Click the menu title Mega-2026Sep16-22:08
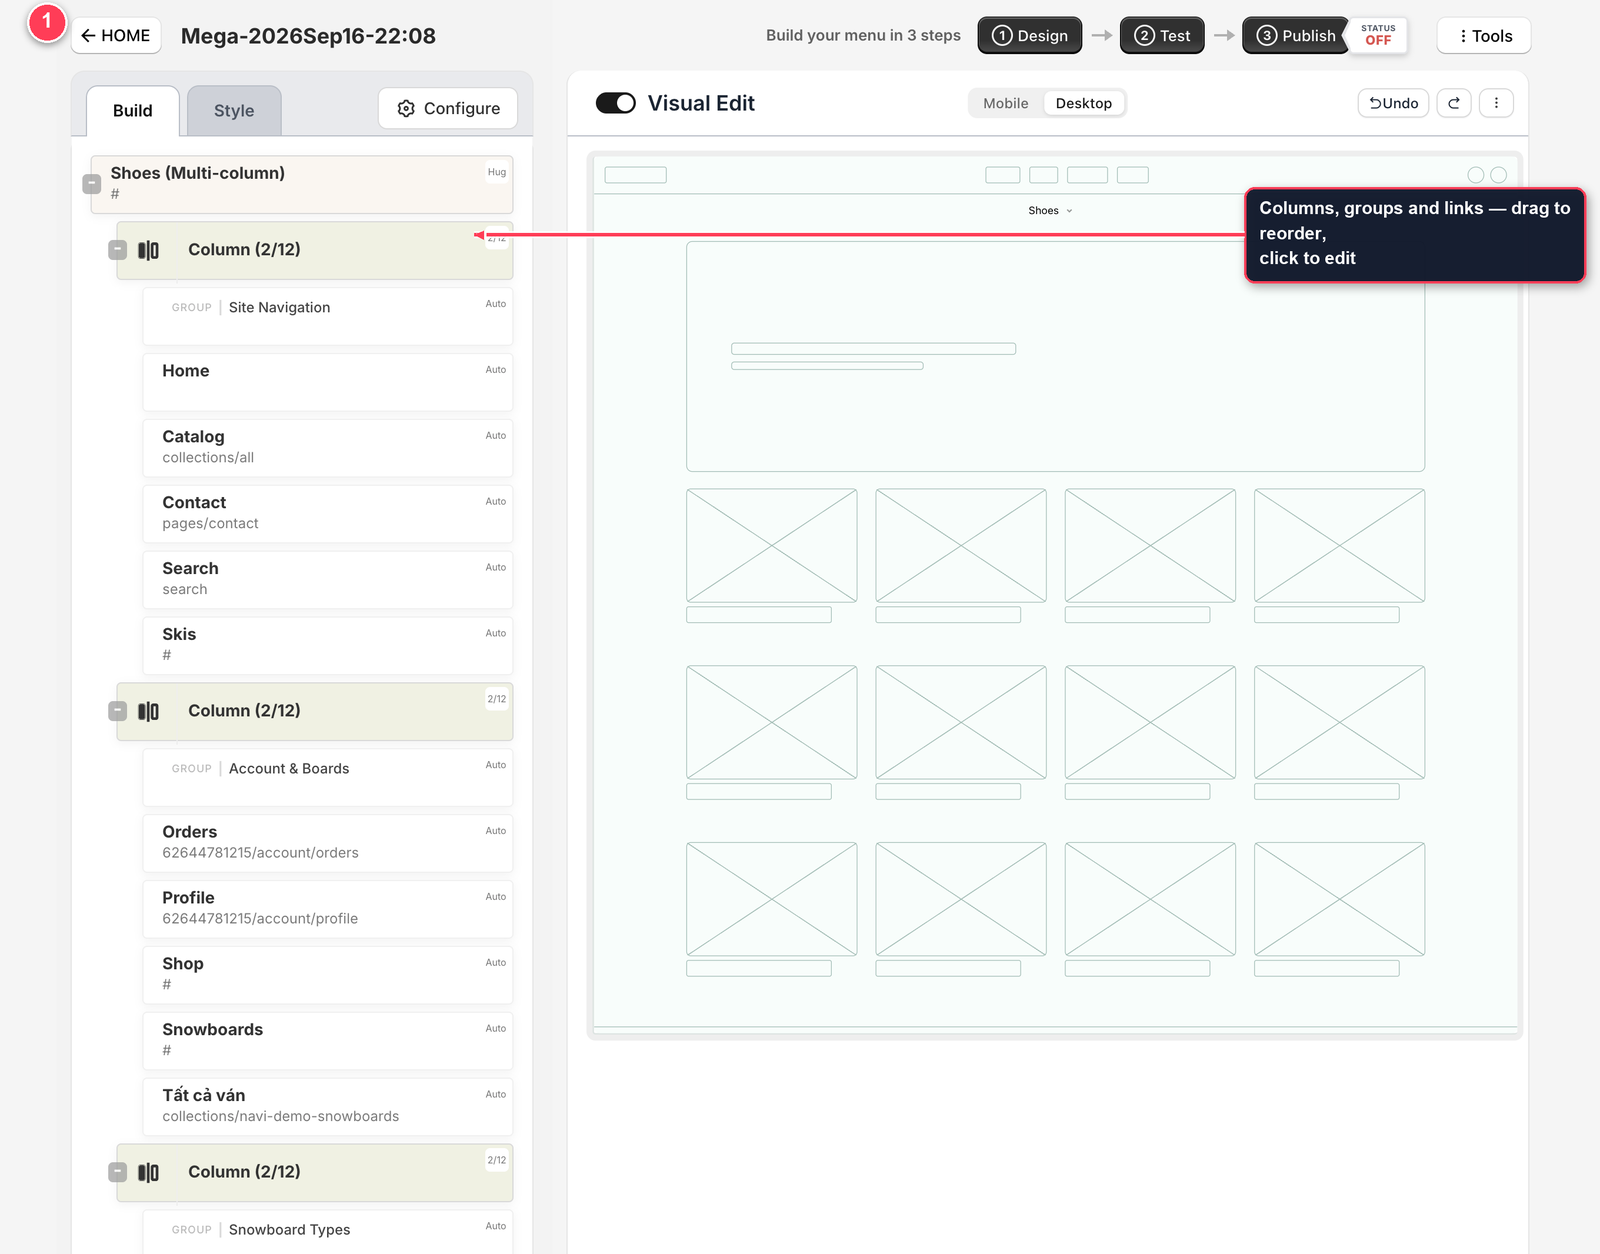 point(308,36)
